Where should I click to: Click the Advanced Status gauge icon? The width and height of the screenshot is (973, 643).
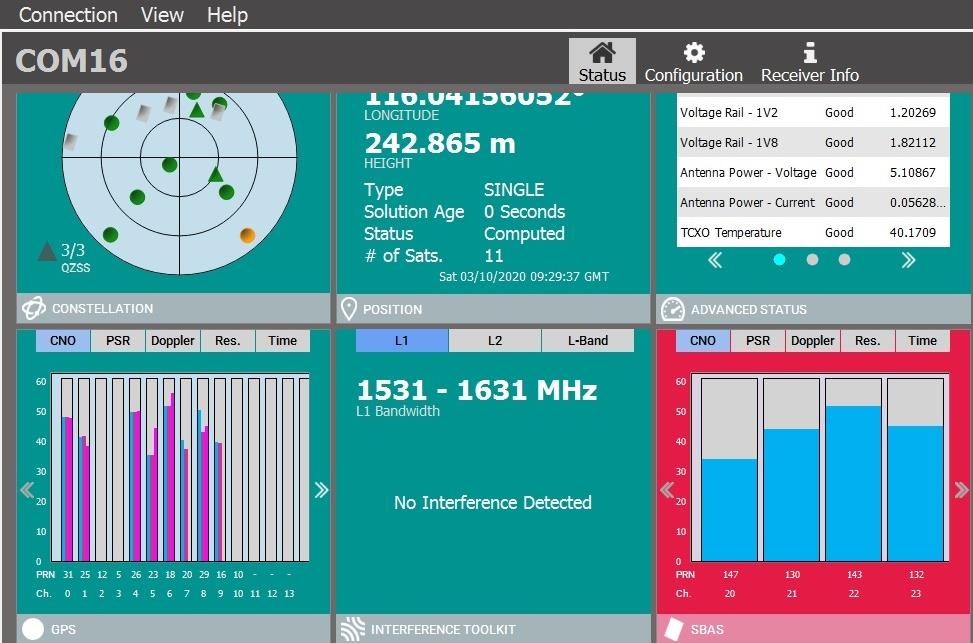pos(673,309)
